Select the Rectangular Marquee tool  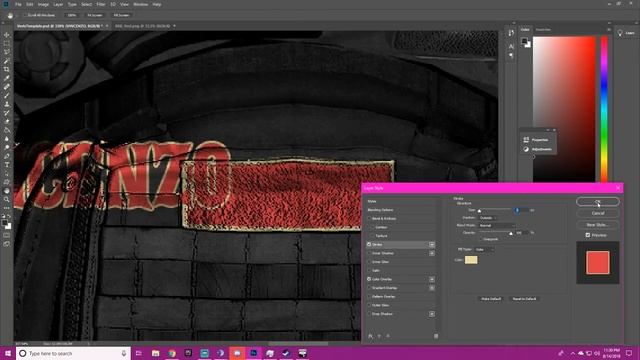[x=7, y=44]
